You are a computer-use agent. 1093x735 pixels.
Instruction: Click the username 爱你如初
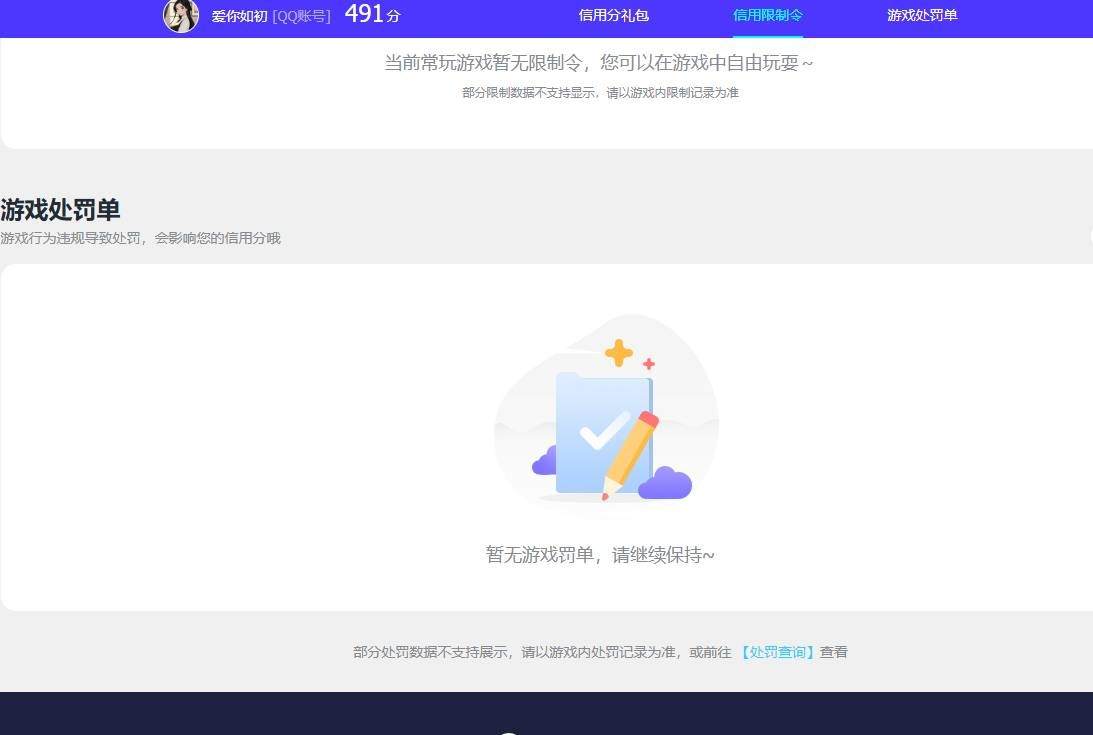click(239, 16)
